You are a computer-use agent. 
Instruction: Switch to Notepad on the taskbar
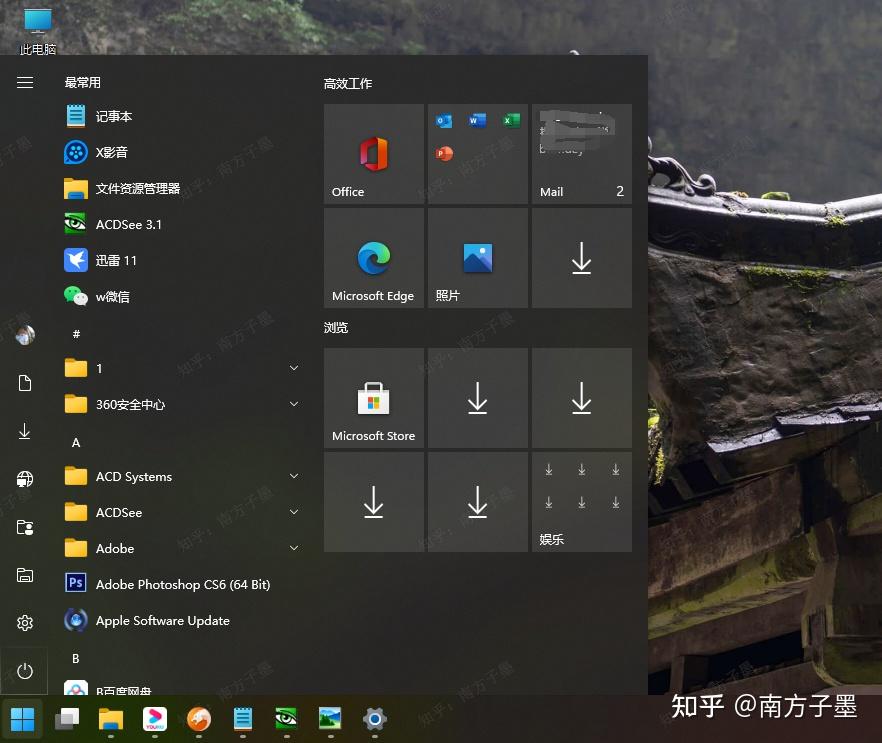(x=243, y=719)
